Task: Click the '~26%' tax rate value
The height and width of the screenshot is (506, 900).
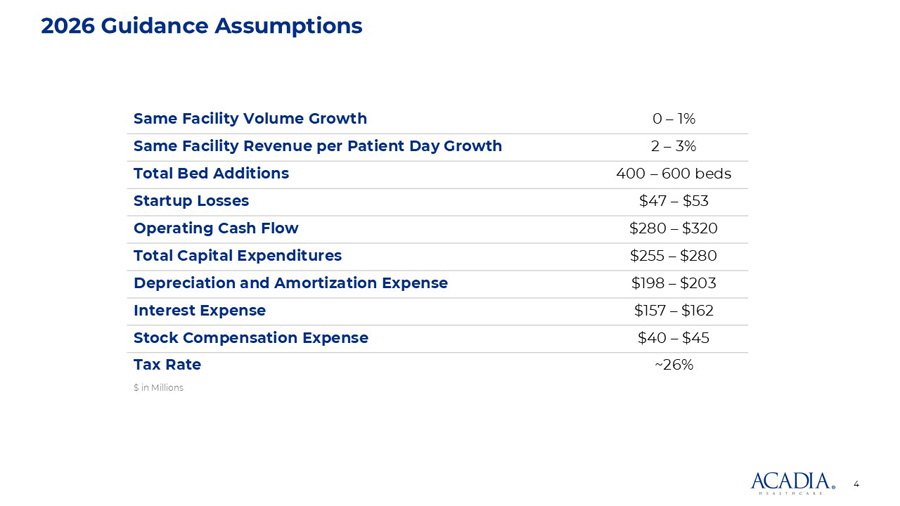Action: pyautogui.click(x=673, y=365)
